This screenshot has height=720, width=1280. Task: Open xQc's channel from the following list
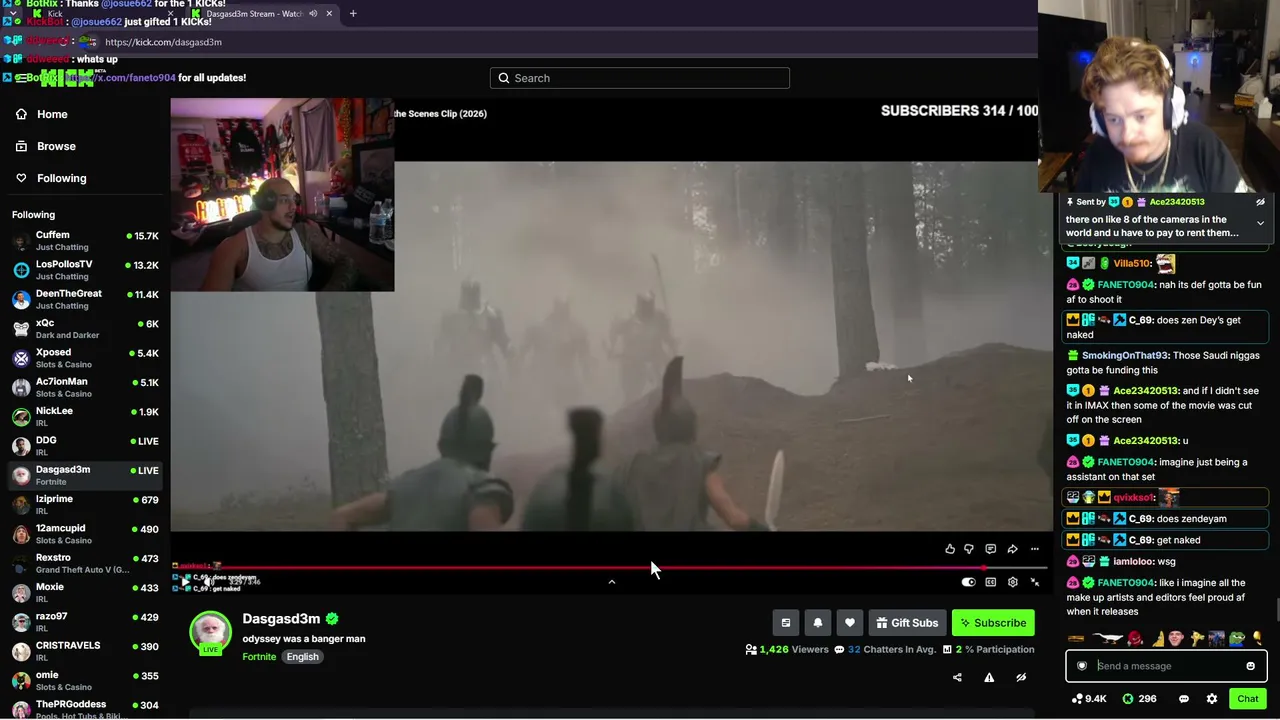[x=85, y=329]
